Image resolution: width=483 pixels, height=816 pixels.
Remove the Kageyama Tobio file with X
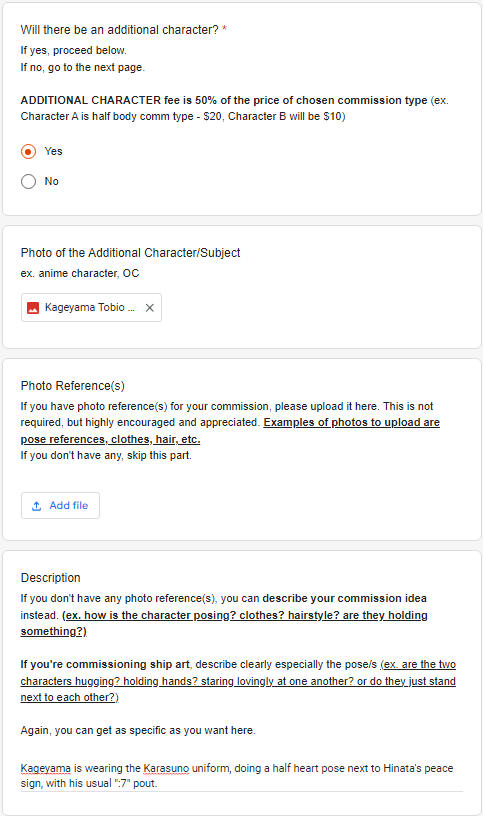click(149, 308)
